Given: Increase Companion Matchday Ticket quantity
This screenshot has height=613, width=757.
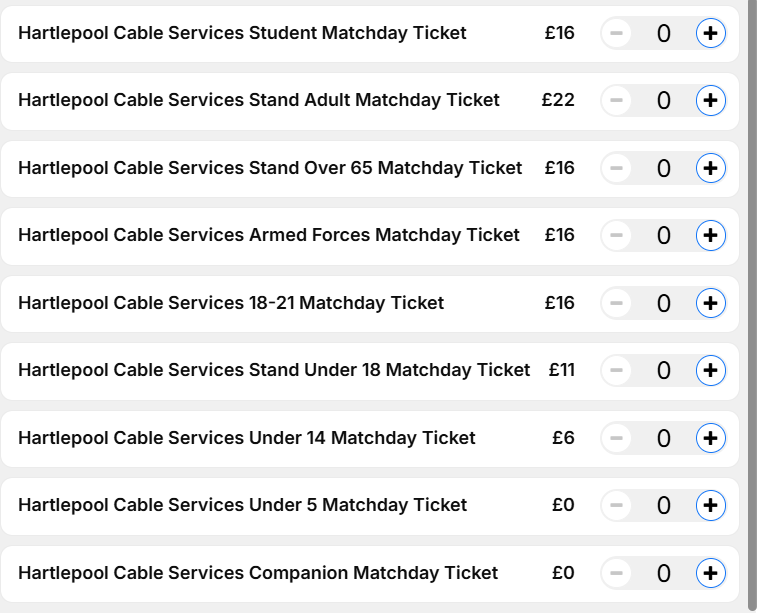Looking at the screenshot, I should coord(710,572).
